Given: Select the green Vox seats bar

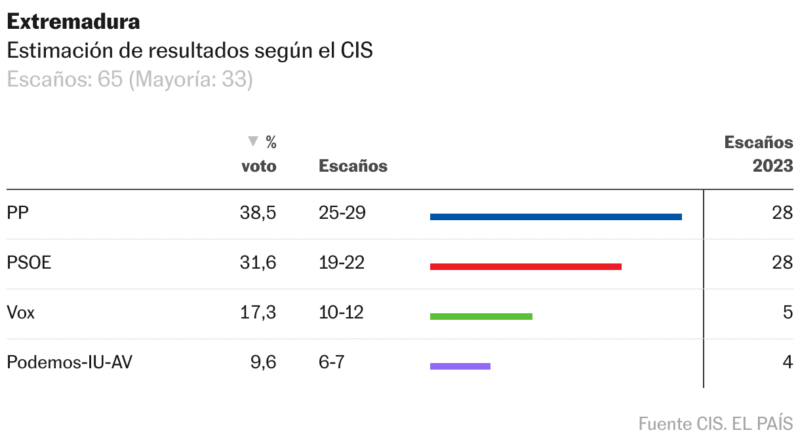Looking at the screenshot, I should click(x=481, y=316).
